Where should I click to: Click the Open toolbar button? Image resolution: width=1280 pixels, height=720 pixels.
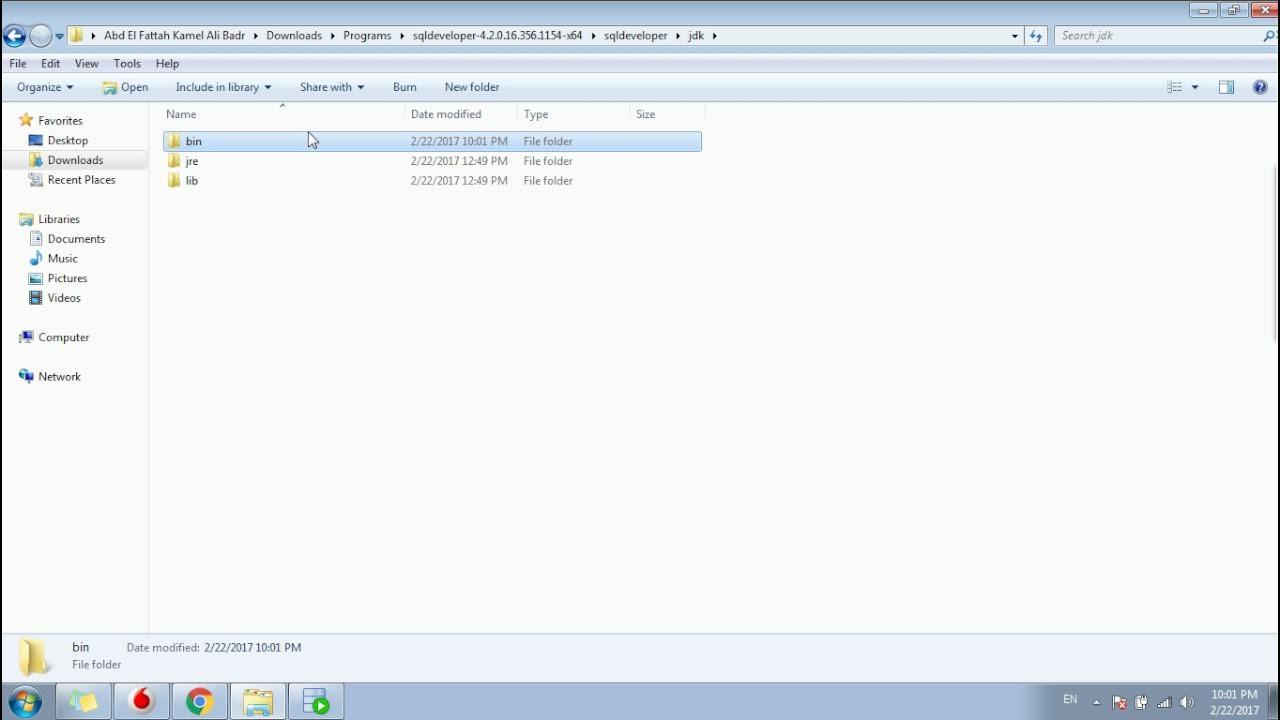(x=125, y=87)
